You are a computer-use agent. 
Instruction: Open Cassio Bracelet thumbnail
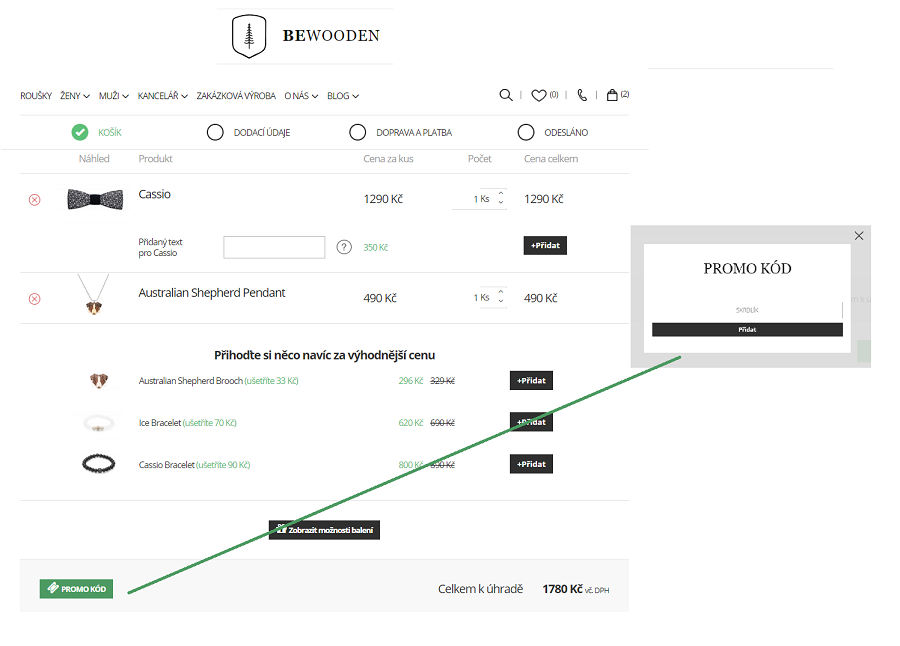point(99,463)
